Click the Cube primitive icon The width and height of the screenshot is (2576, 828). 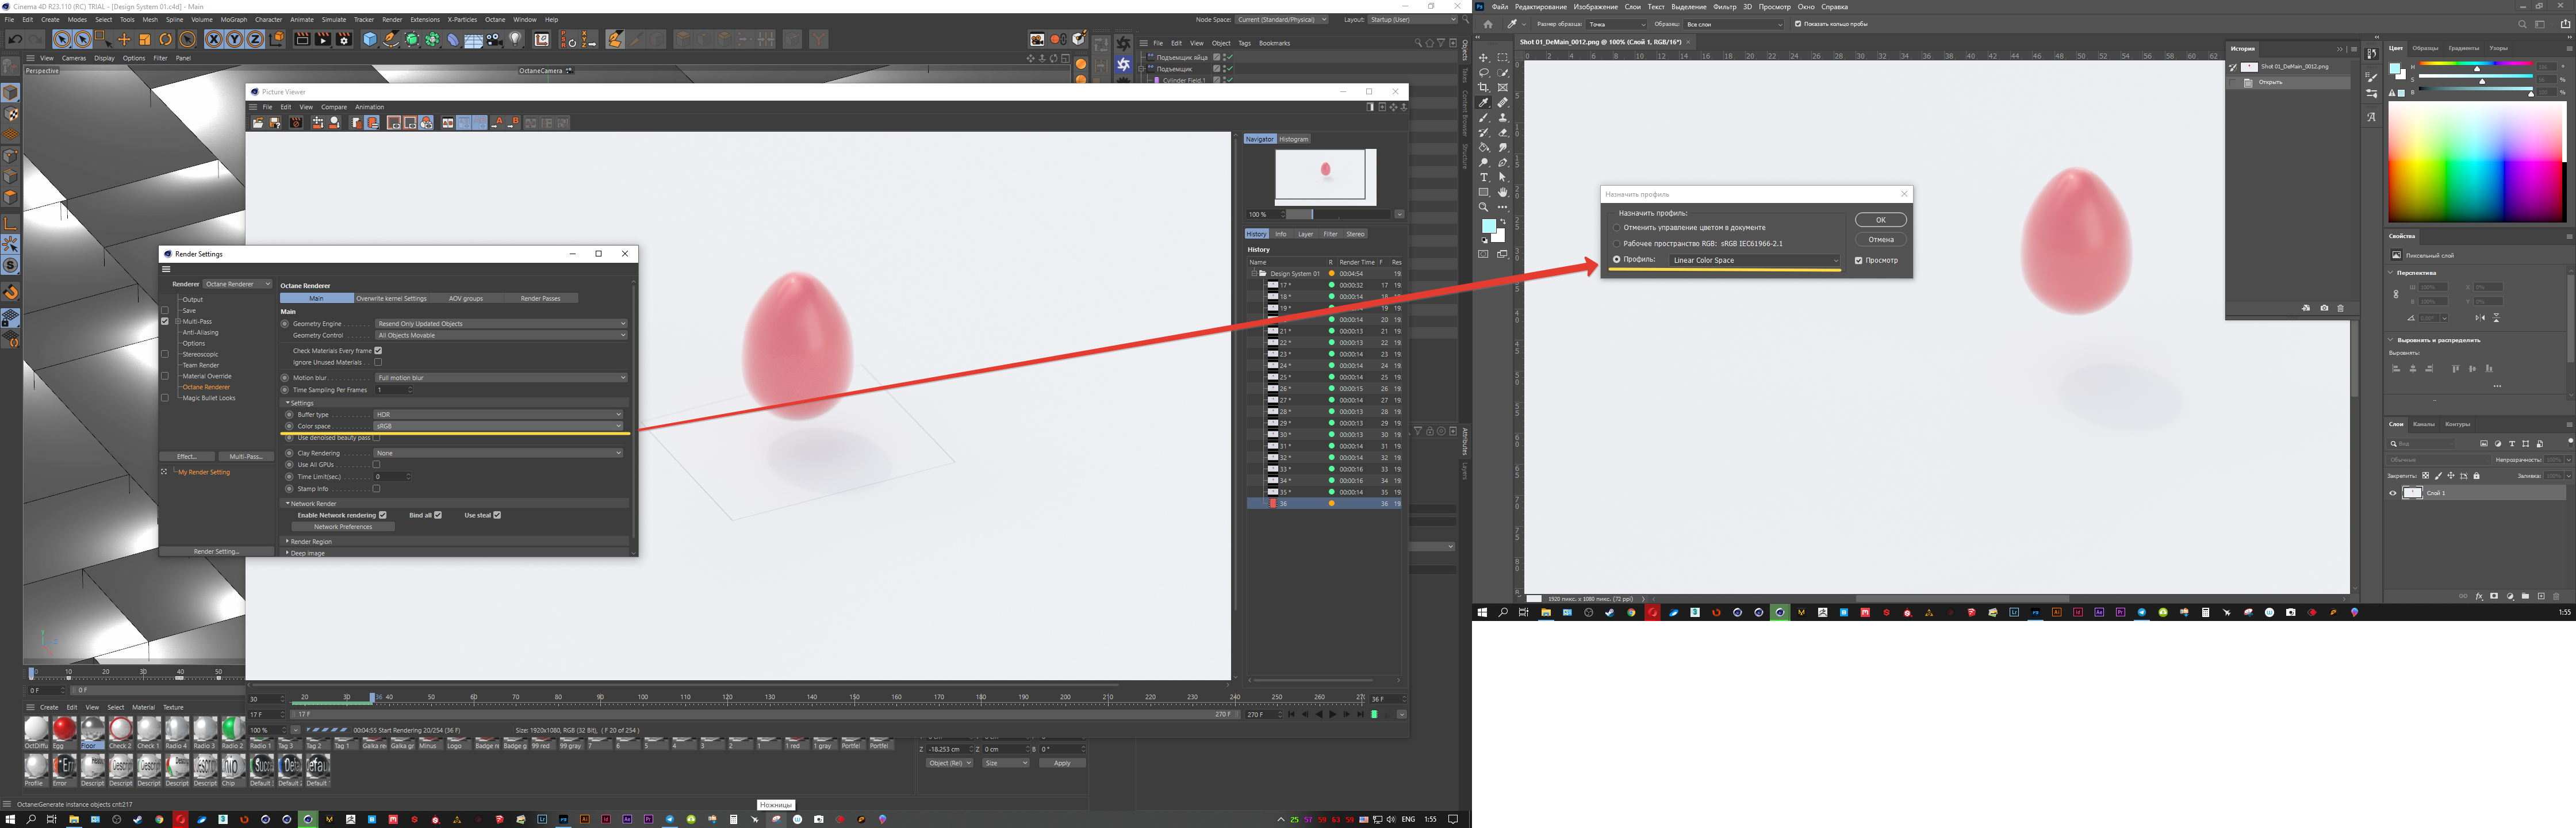[369, 39]
